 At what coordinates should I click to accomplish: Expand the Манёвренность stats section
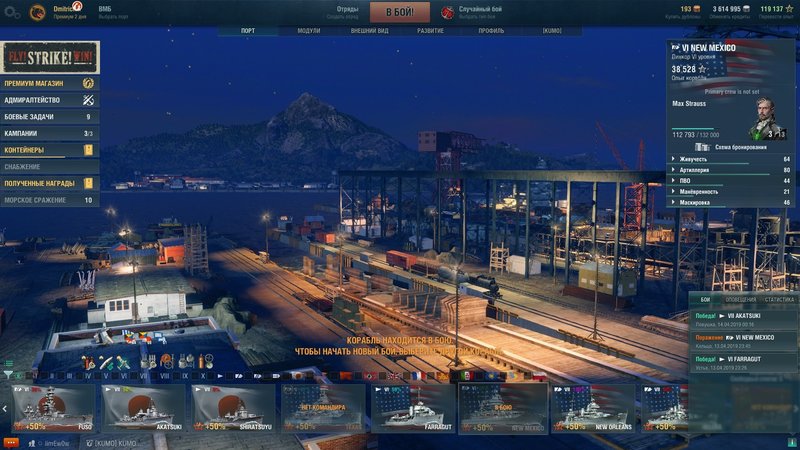pos(731,192)
